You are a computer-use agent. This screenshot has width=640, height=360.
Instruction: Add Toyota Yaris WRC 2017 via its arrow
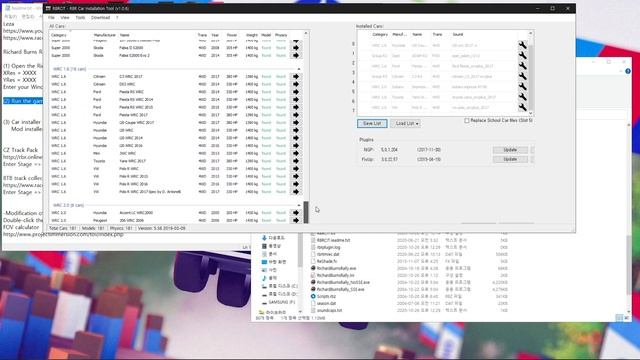pos(296,161)
